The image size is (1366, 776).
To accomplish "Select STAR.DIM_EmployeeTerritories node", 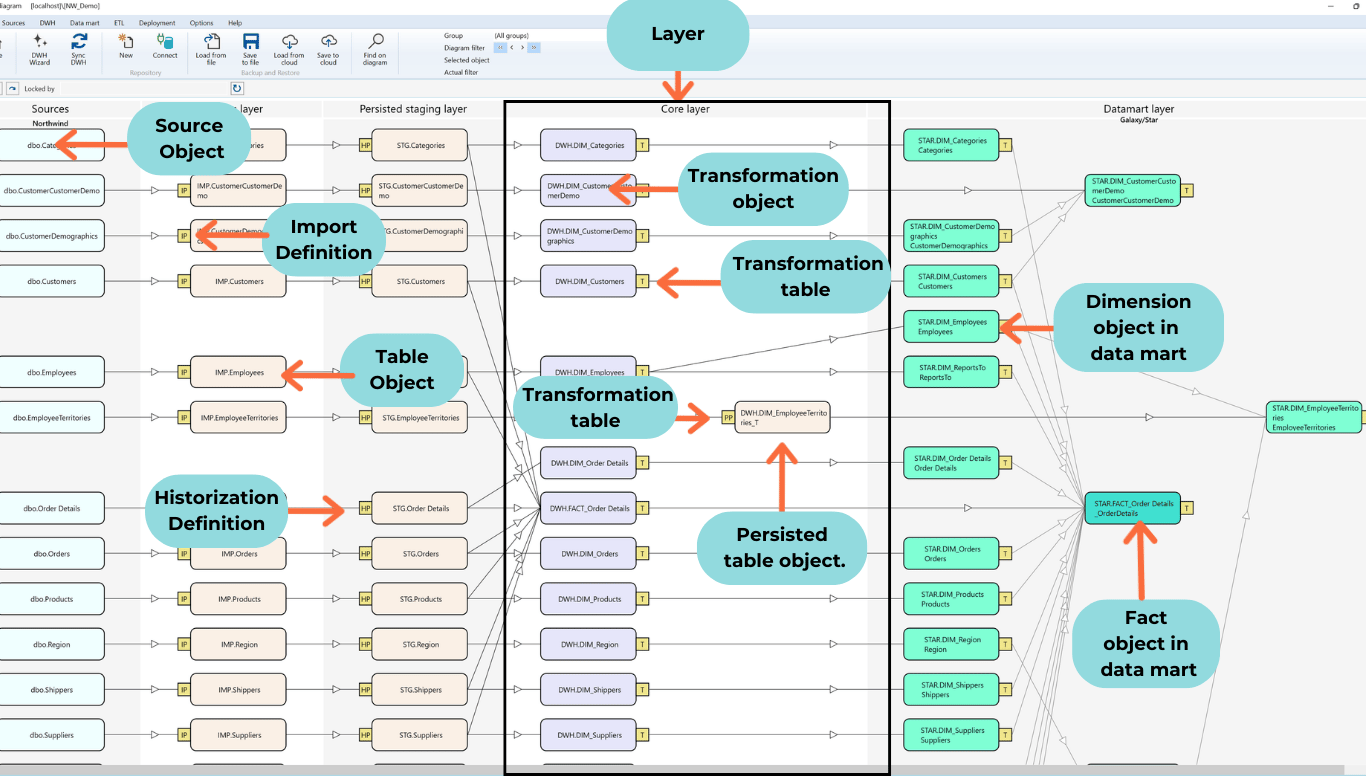I will pyautogui.click(x=1315, y=418).
